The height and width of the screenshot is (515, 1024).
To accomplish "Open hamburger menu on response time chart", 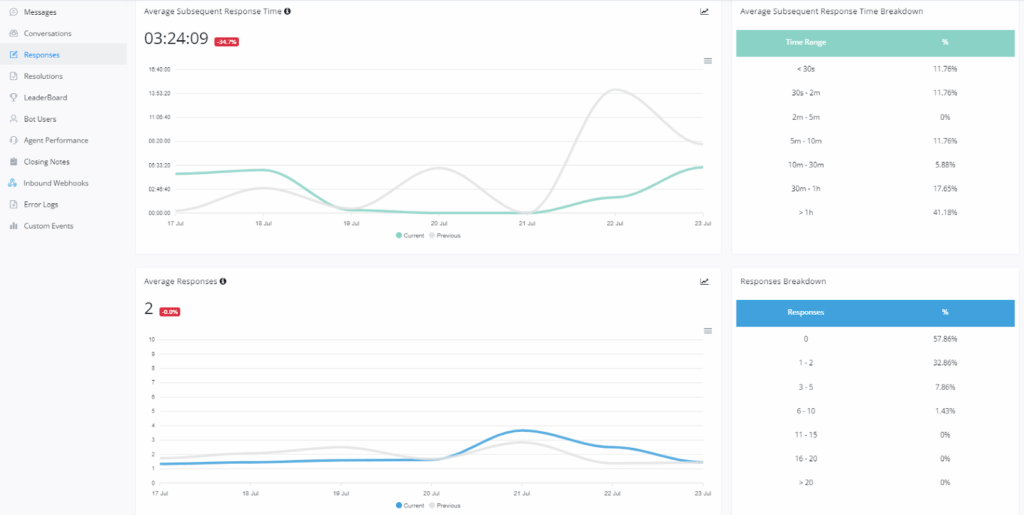I will [708, 61].
